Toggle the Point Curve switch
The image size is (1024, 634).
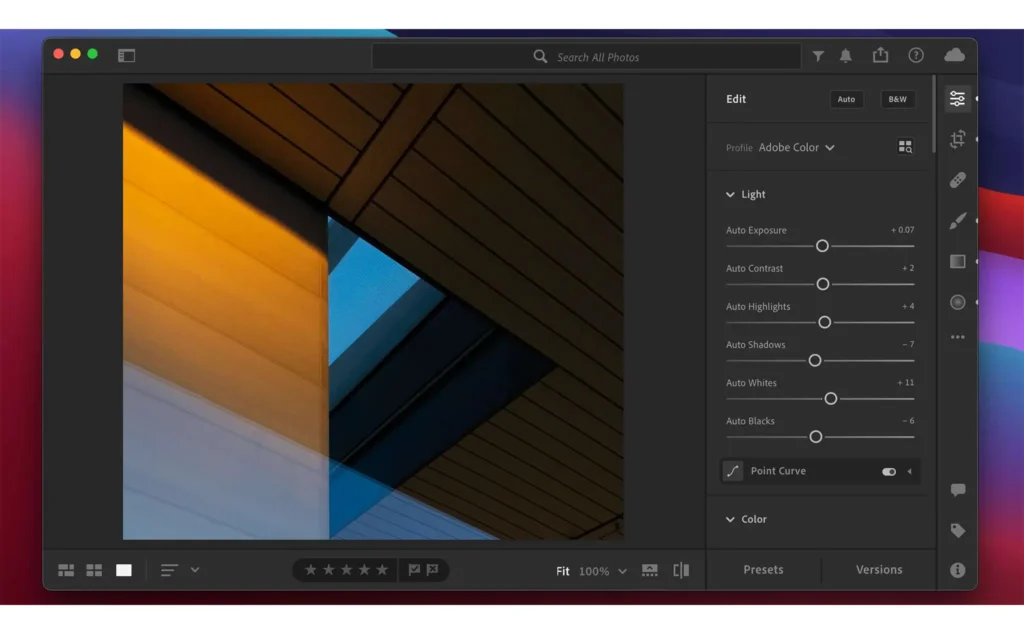pos(889,472)
